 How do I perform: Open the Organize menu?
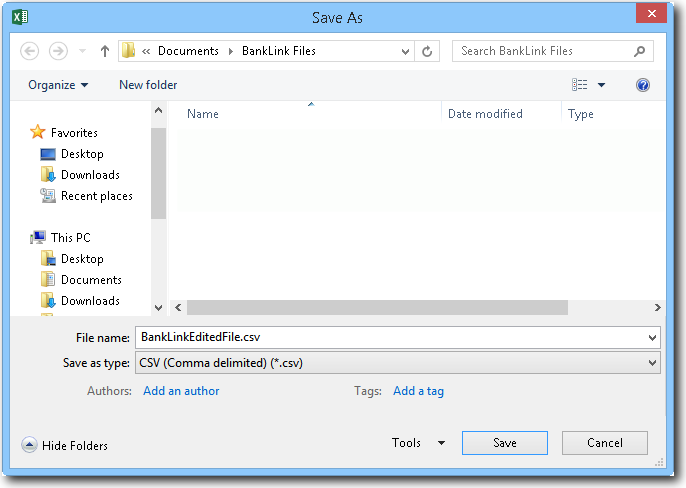click(58, 85)
